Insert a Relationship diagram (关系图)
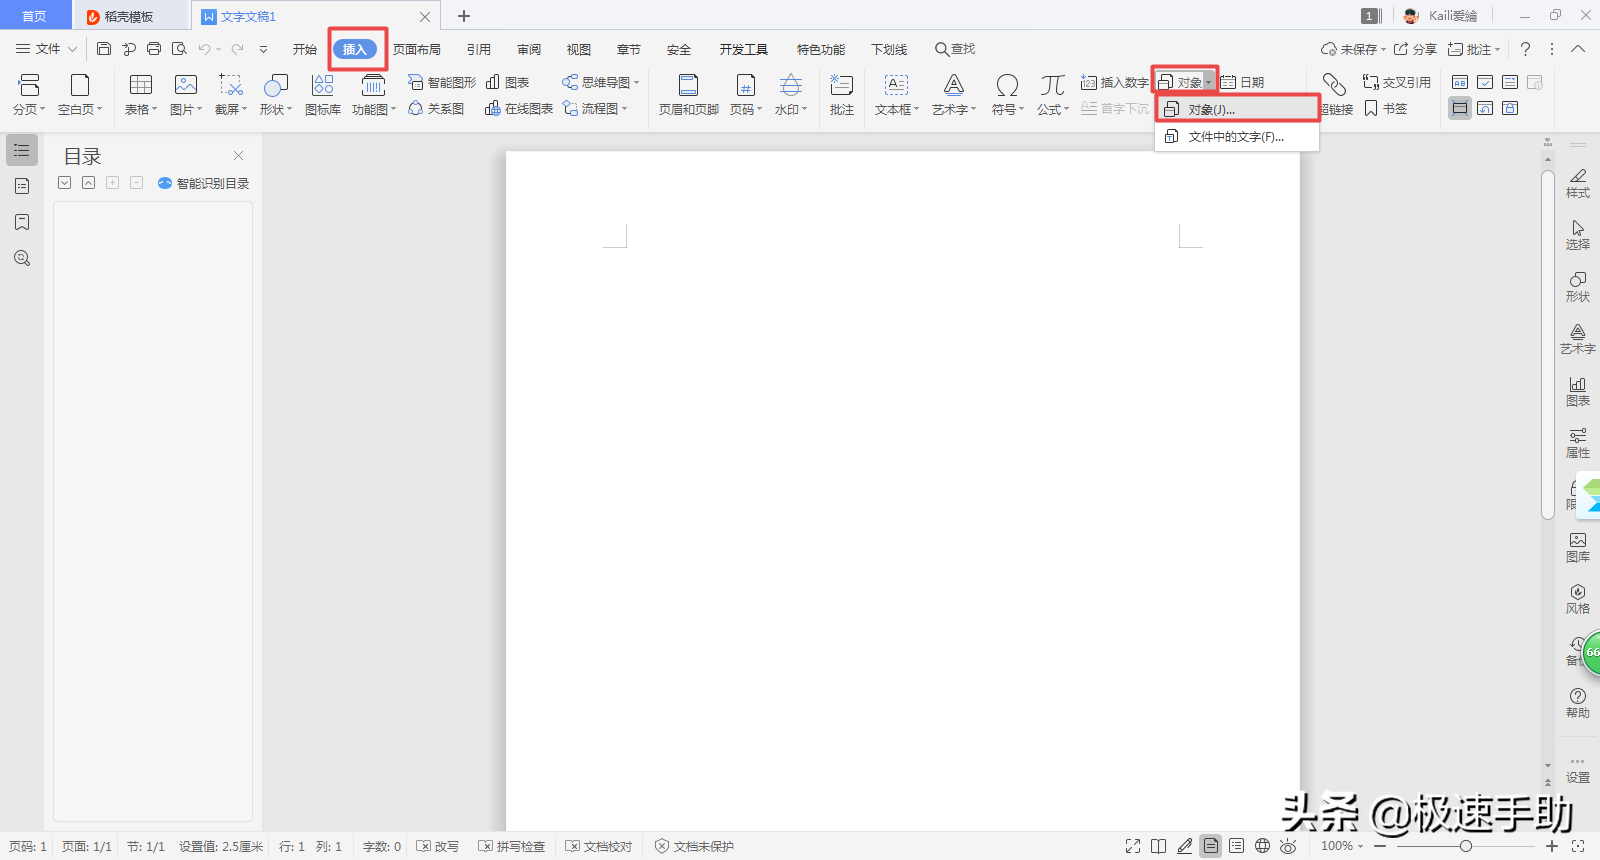1600x860 pixels. tap(436, 108)
